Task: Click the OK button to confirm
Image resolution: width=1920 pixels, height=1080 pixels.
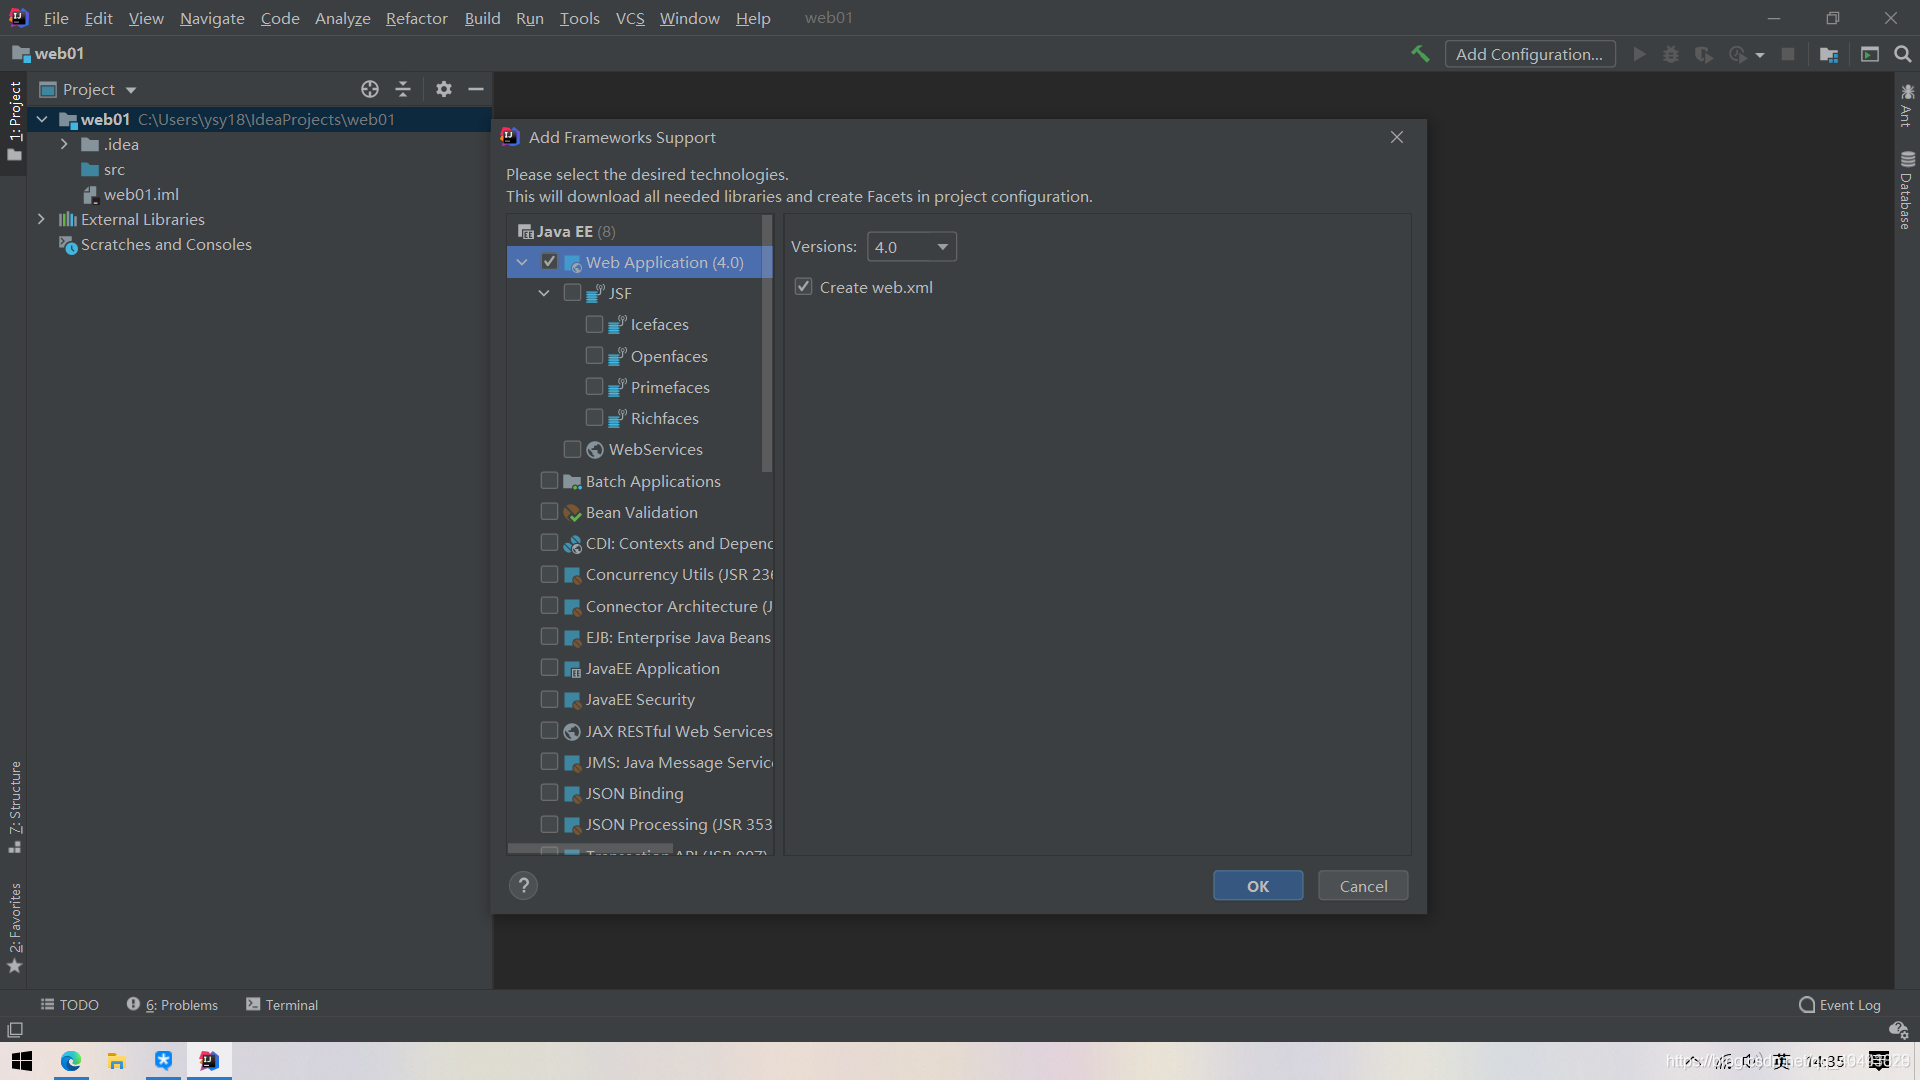Action: tap(1257, 885)
